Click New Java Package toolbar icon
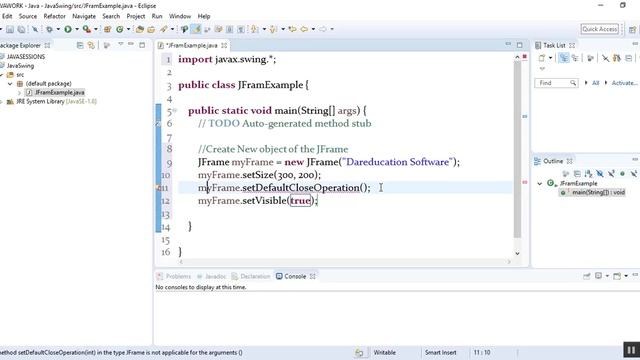640x360 pixels. coord(107,29)
